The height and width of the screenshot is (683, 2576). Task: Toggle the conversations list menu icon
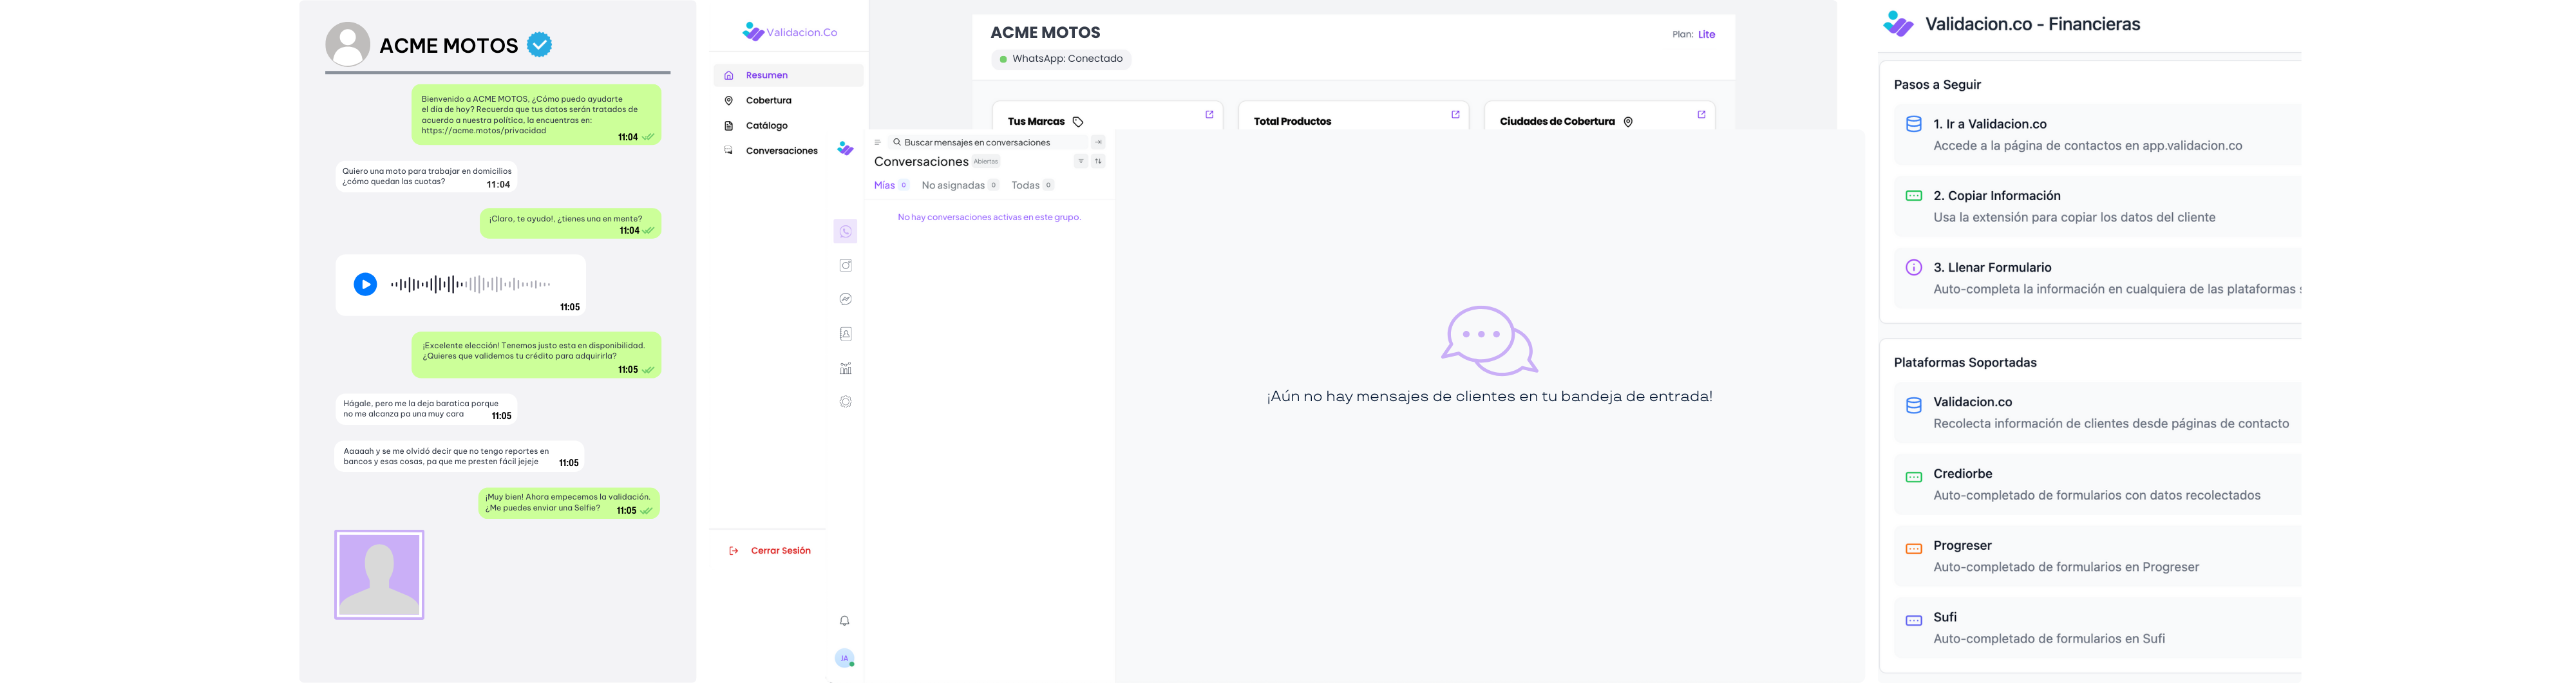point(877,142)
